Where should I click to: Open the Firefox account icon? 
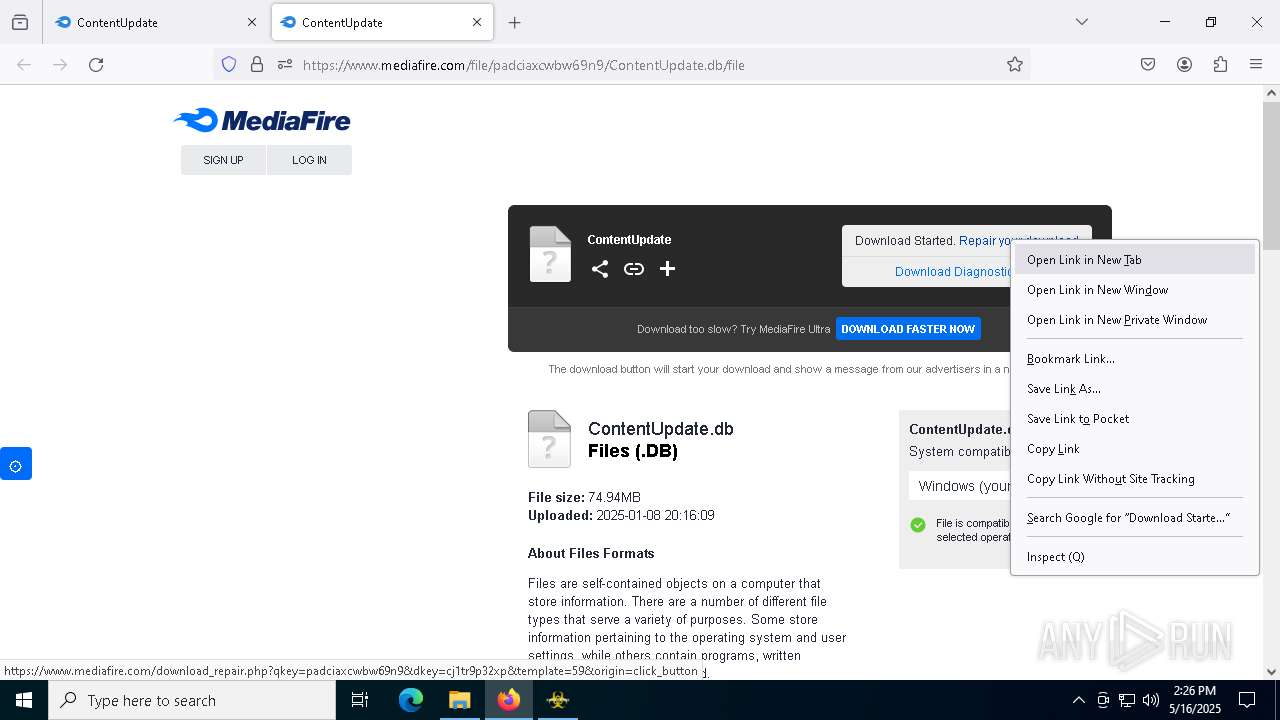point(1184,65)
